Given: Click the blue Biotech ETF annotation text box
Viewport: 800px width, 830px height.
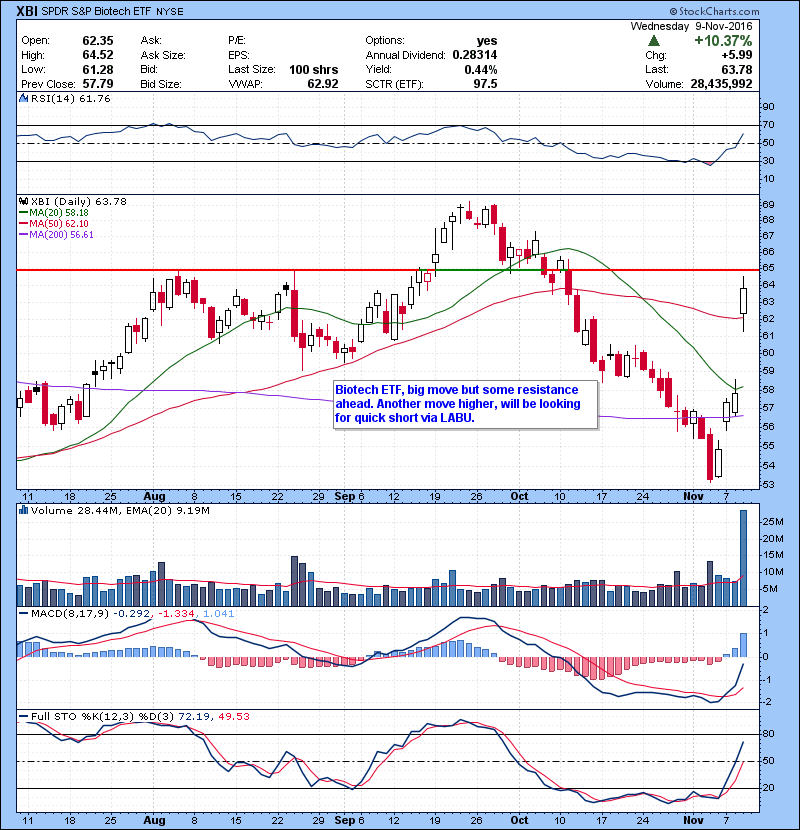Looking at the screenshot, I should click(465, 404).
